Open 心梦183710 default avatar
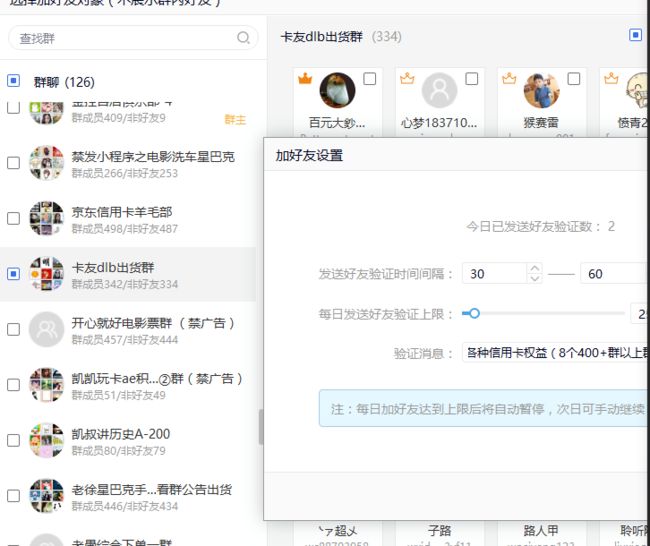The image size is (650, 546). point(439,90)
